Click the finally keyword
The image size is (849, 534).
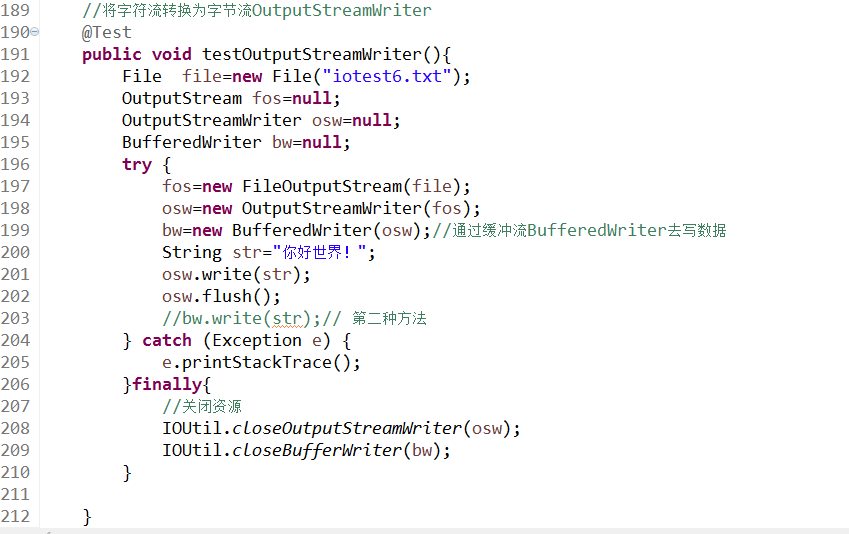coord(167,385)
